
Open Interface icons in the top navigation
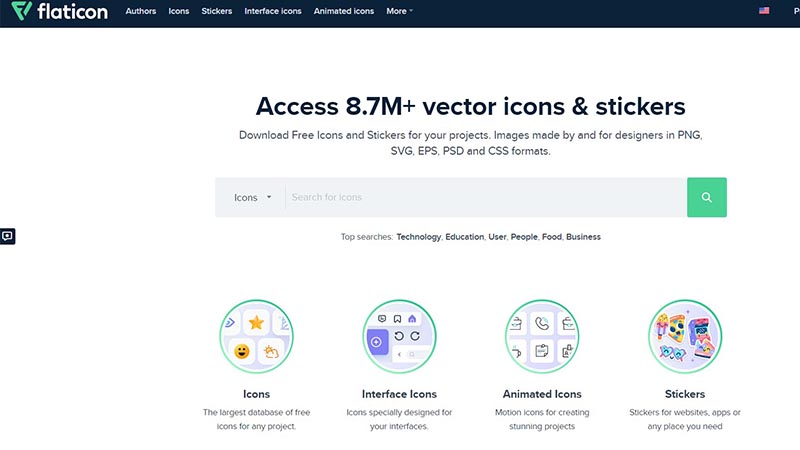[x=272, y=11]
